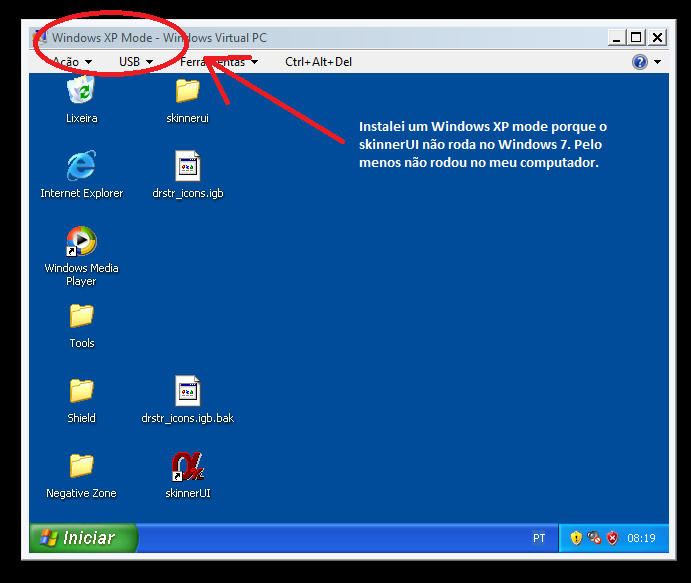Select the Shield folder icon
The height and width of the screenshot is (583, 691).
[x=82, y=390]
